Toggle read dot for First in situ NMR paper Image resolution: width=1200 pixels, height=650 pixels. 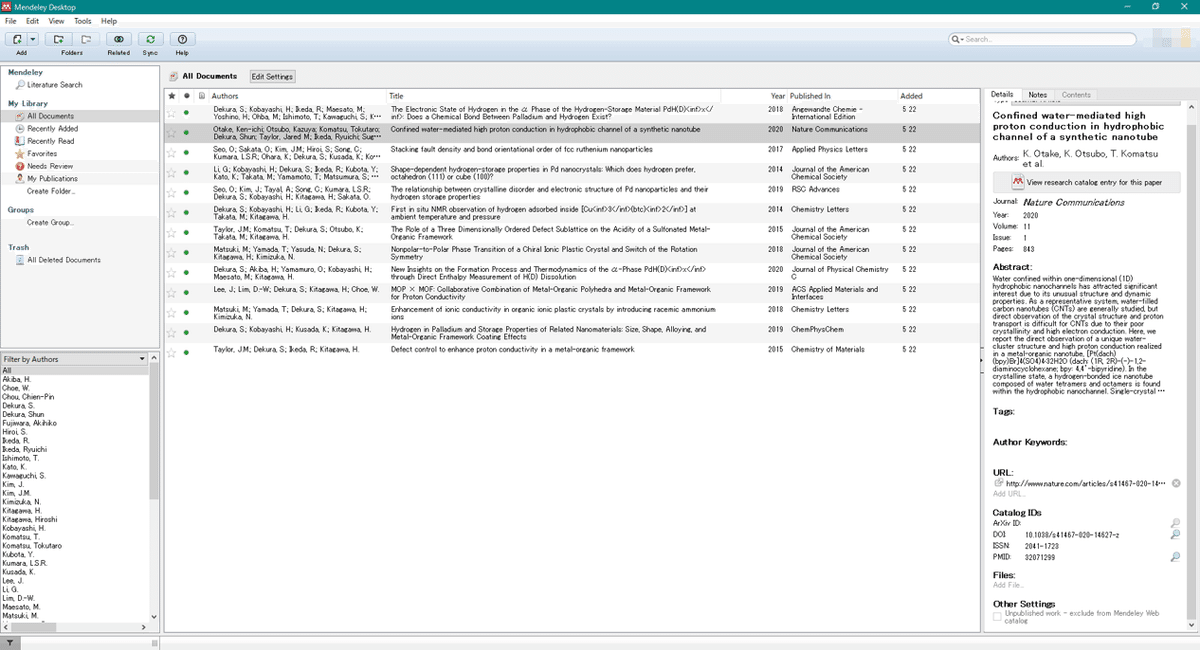[186, 212]
